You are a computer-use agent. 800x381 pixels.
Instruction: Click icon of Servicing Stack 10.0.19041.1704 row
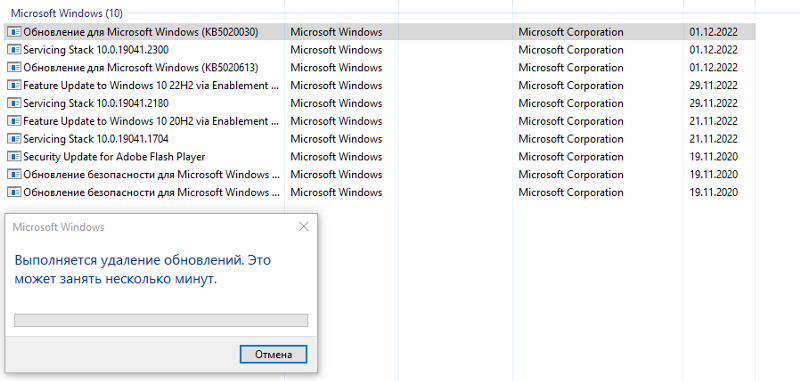click(x=14, y=139)
